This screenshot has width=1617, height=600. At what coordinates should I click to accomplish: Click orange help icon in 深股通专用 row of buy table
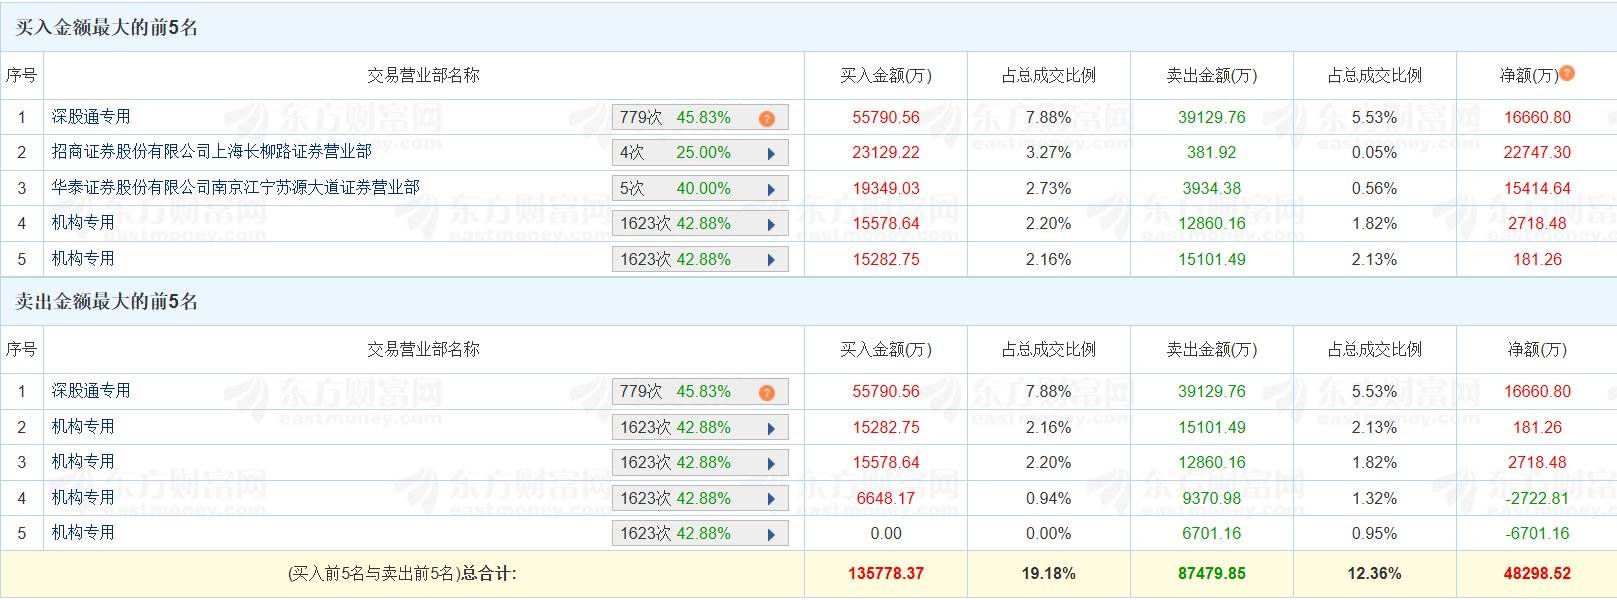pos(767,119)
